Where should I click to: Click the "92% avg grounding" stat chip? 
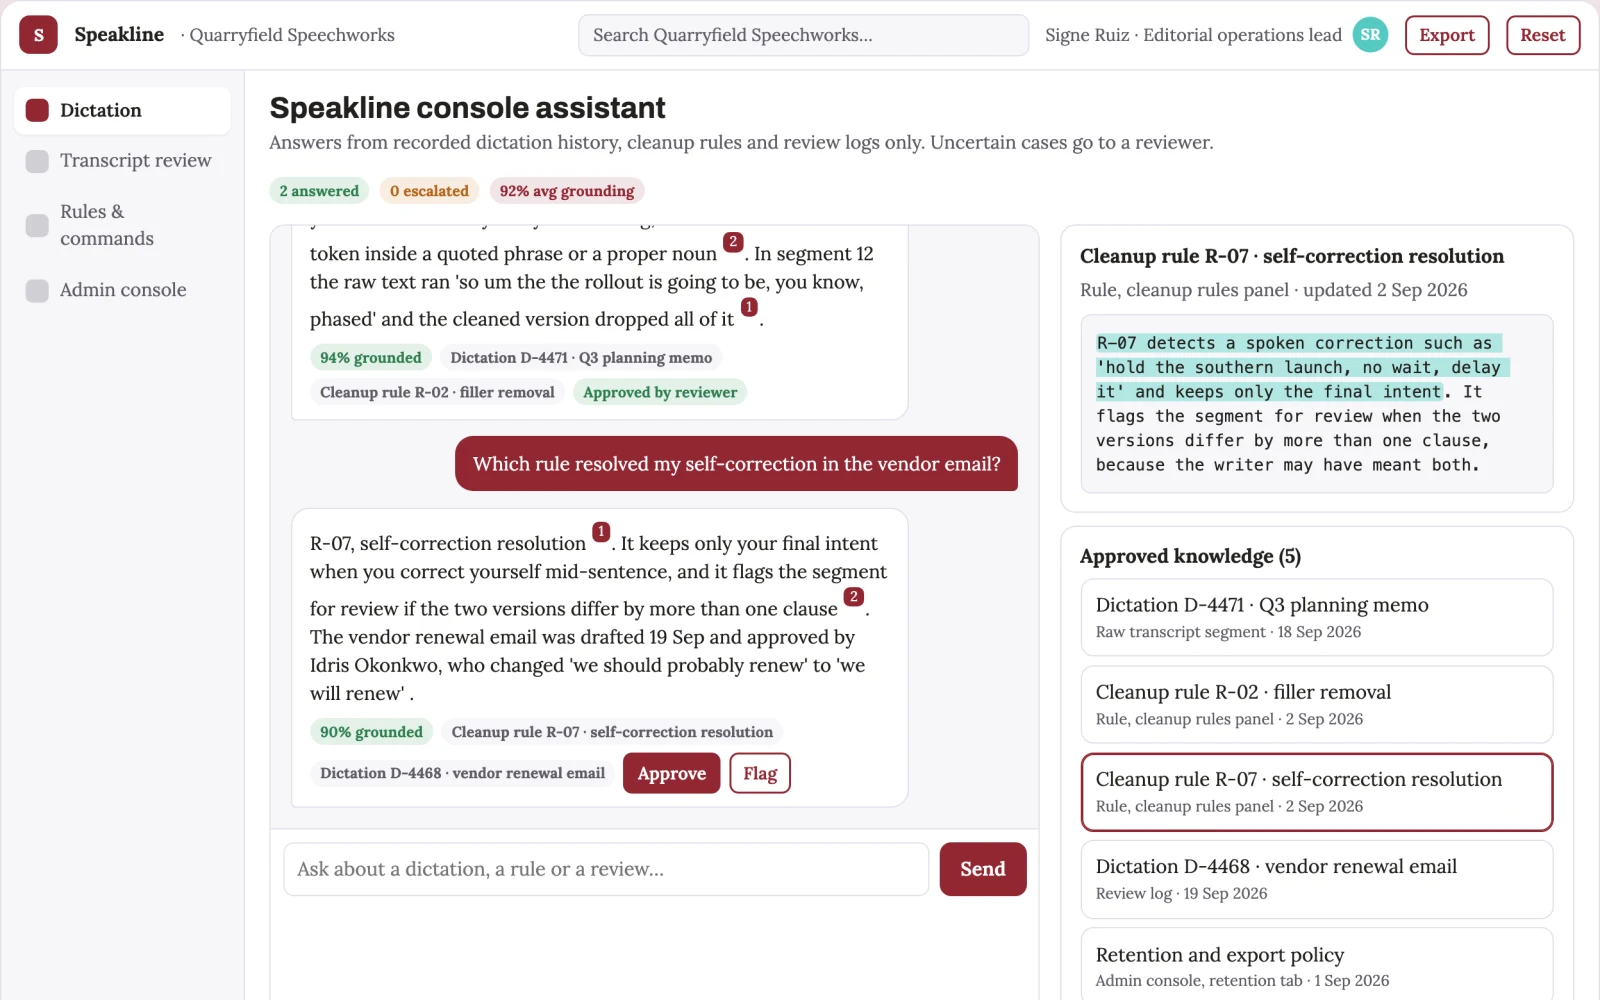pyautogui.click(x=567, y=191)
